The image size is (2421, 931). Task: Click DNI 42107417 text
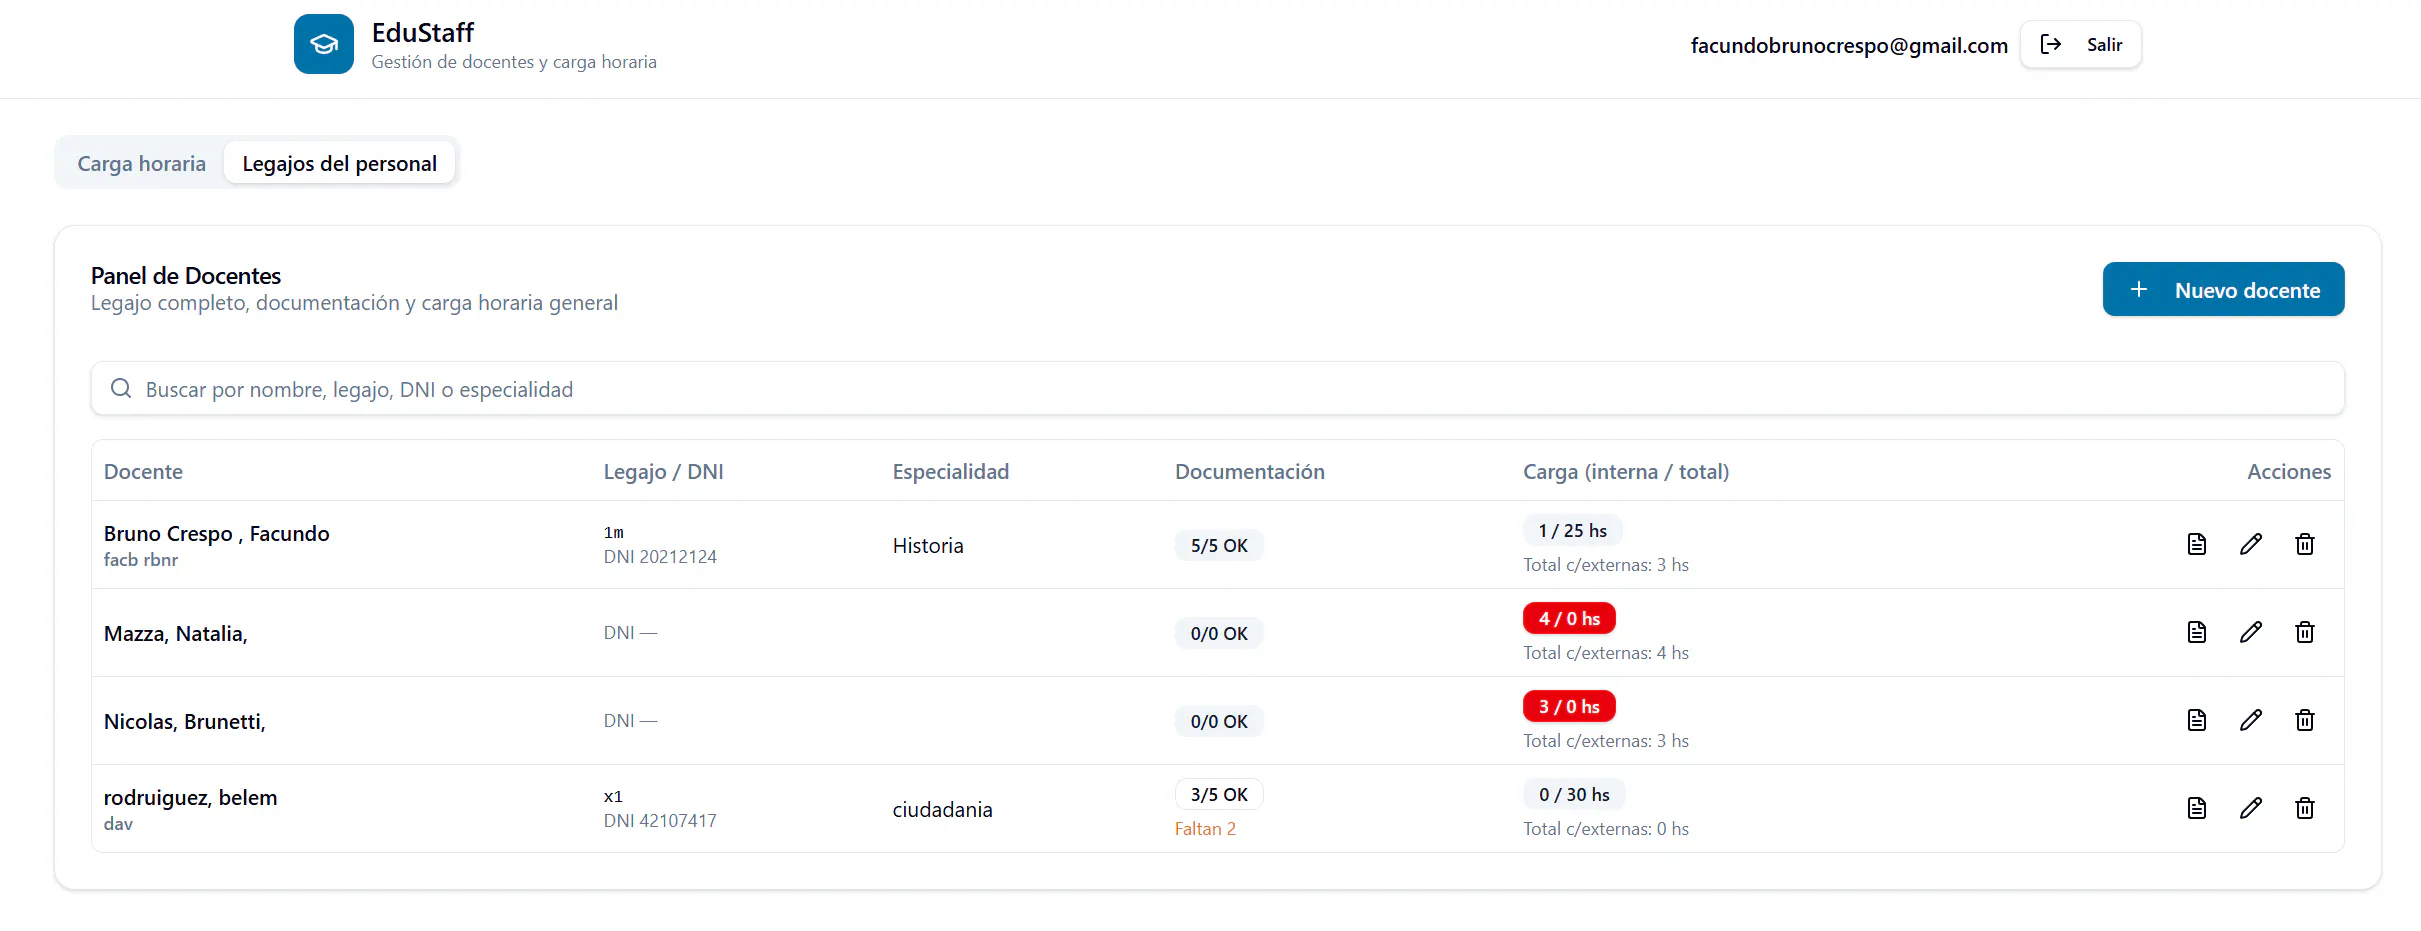coord(660,820)
